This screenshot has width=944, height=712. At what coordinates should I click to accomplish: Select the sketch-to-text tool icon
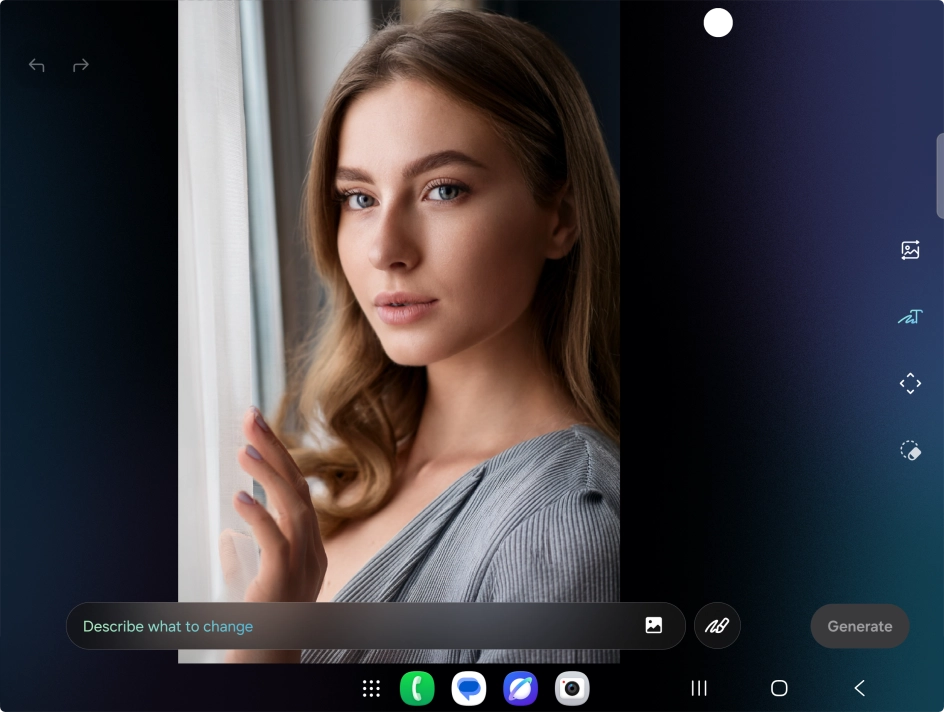pyautogui.click(x=910, y=317)
